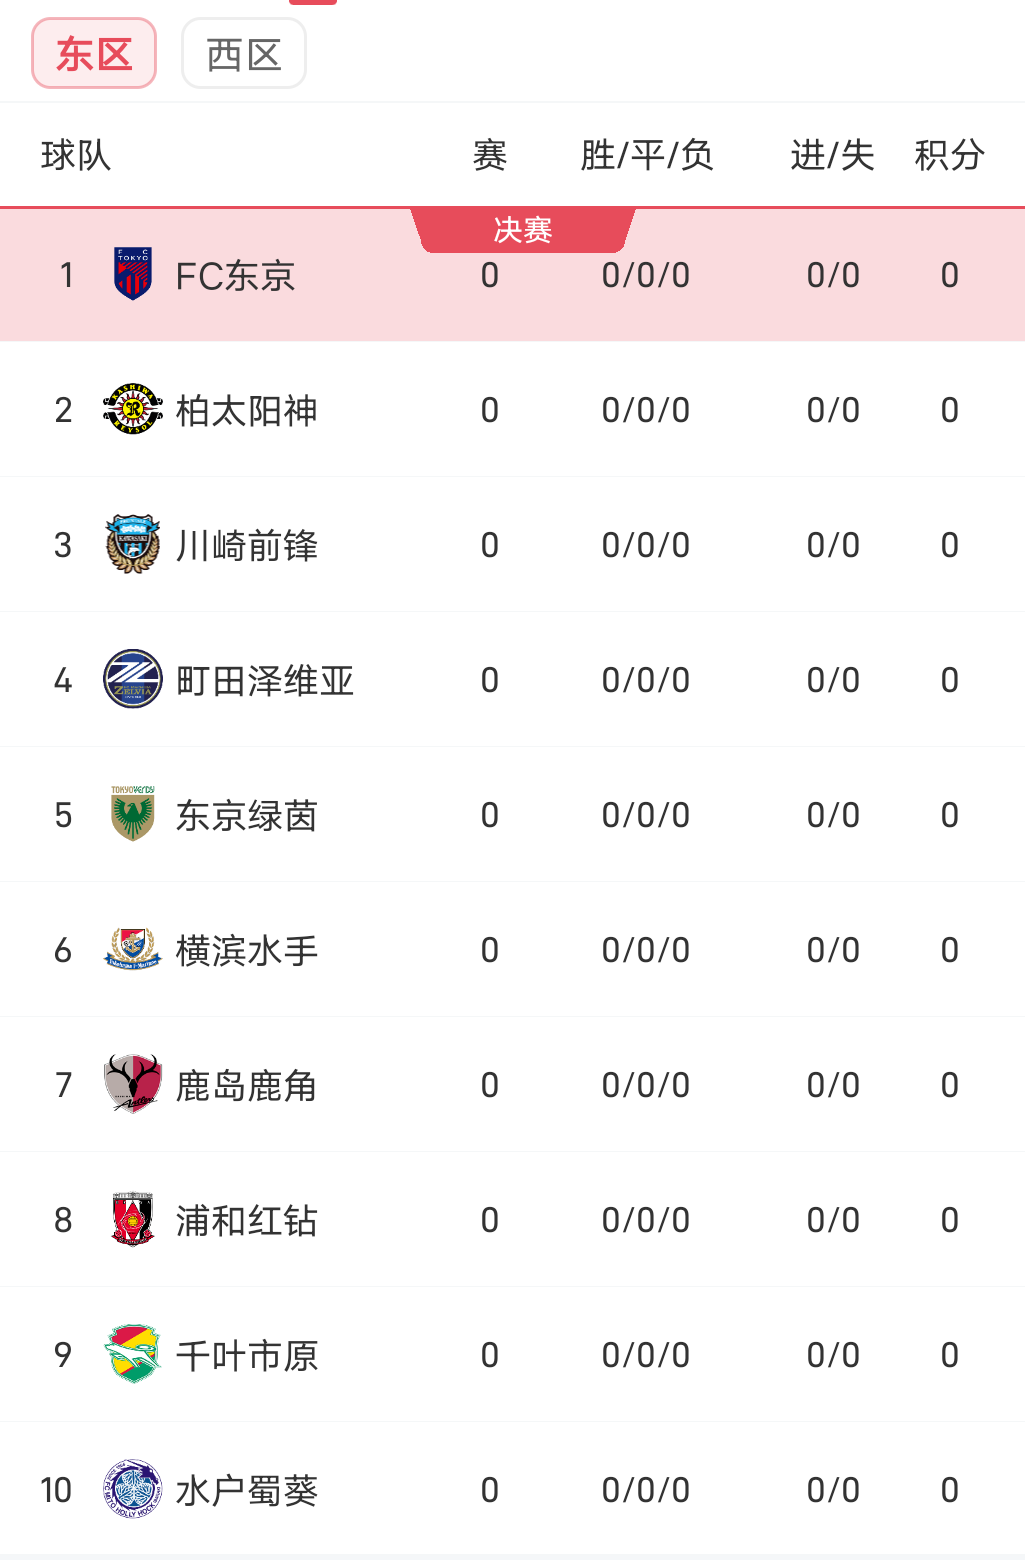
Task: Select the 进/失 column header
Action: [x=832, y=155]
